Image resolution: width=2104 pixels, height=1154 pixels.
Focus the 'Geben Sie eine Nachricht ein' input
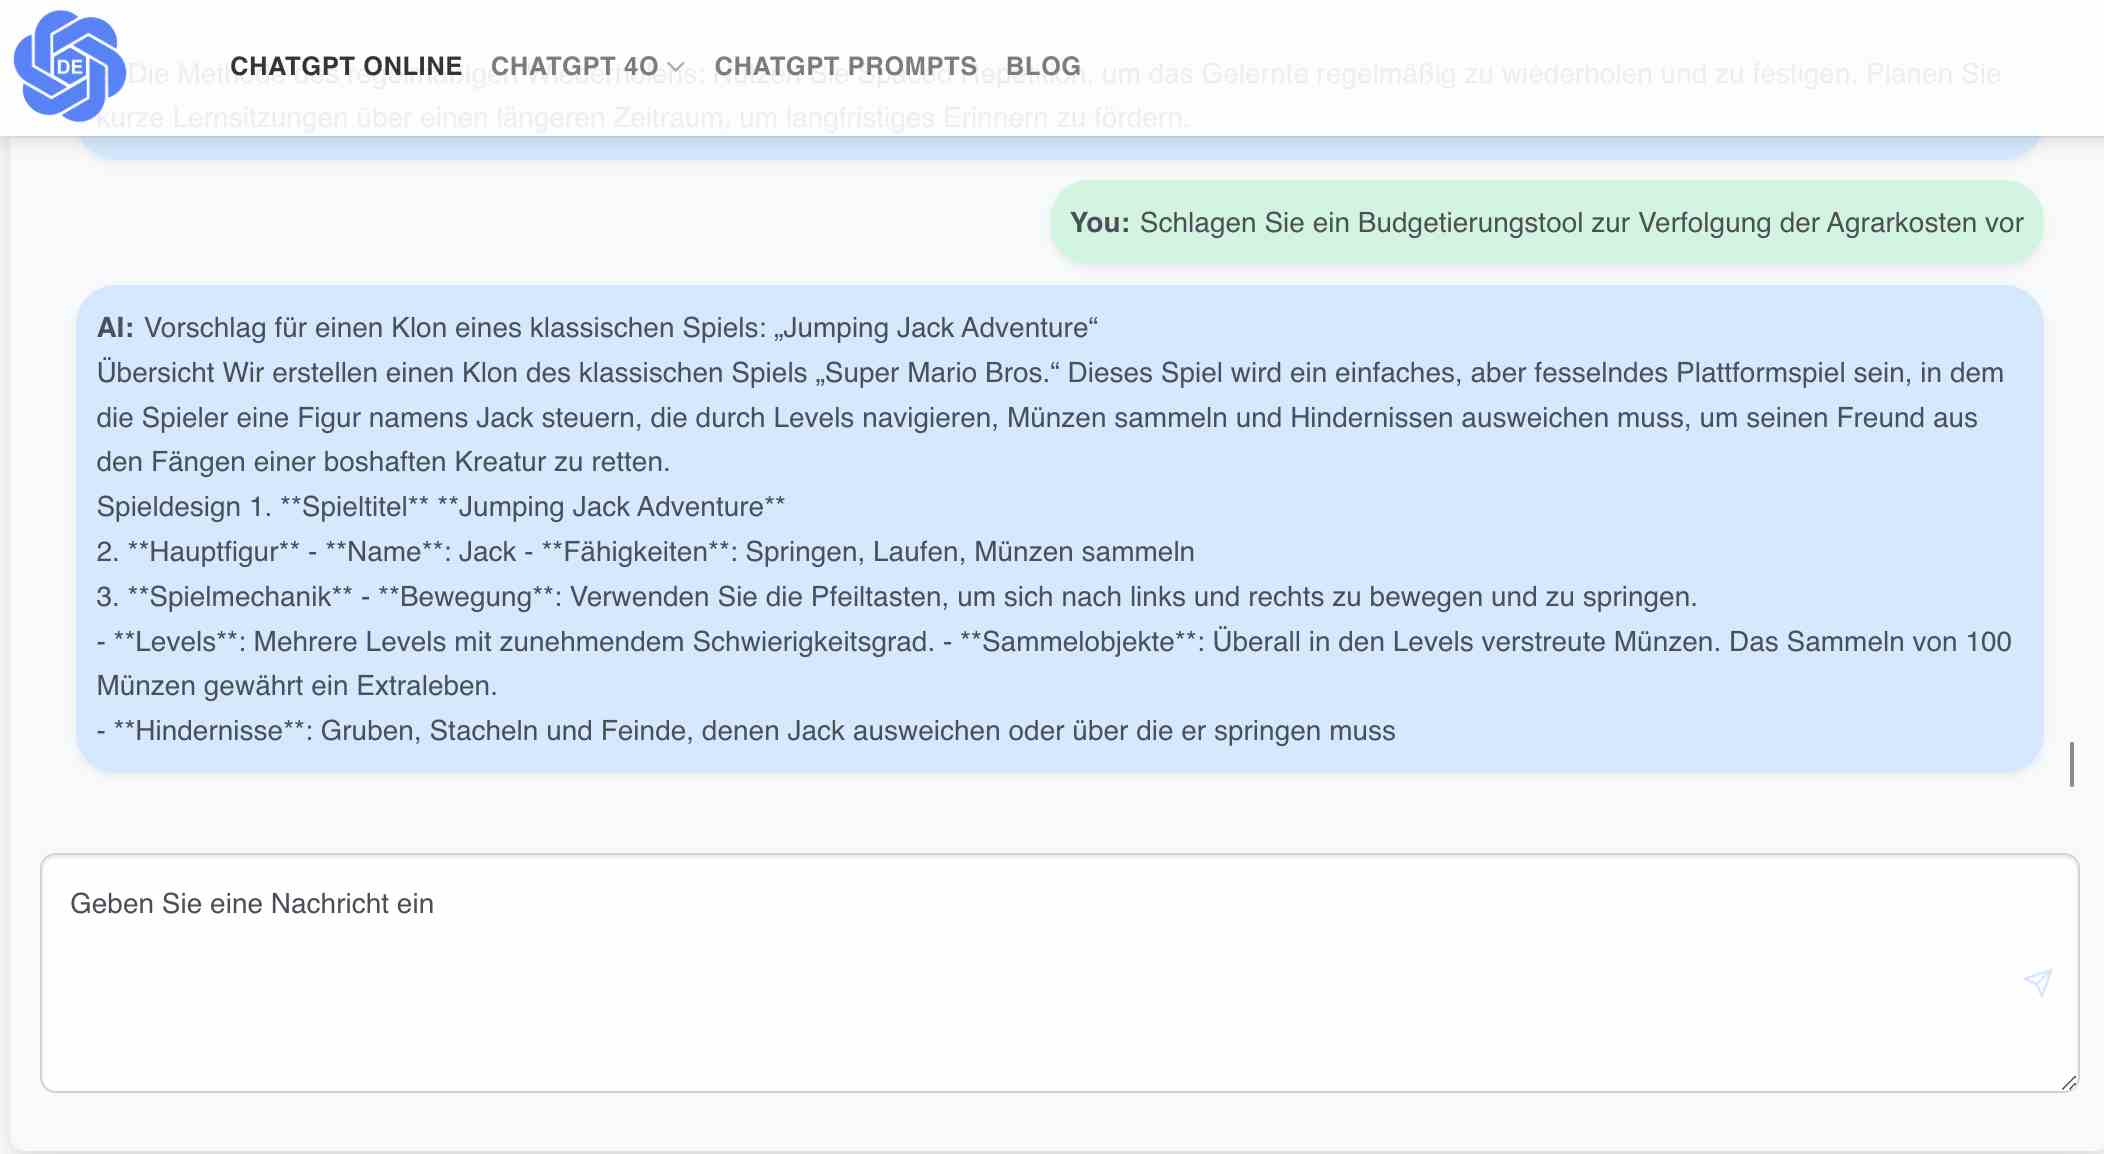tap(1059, 973)
